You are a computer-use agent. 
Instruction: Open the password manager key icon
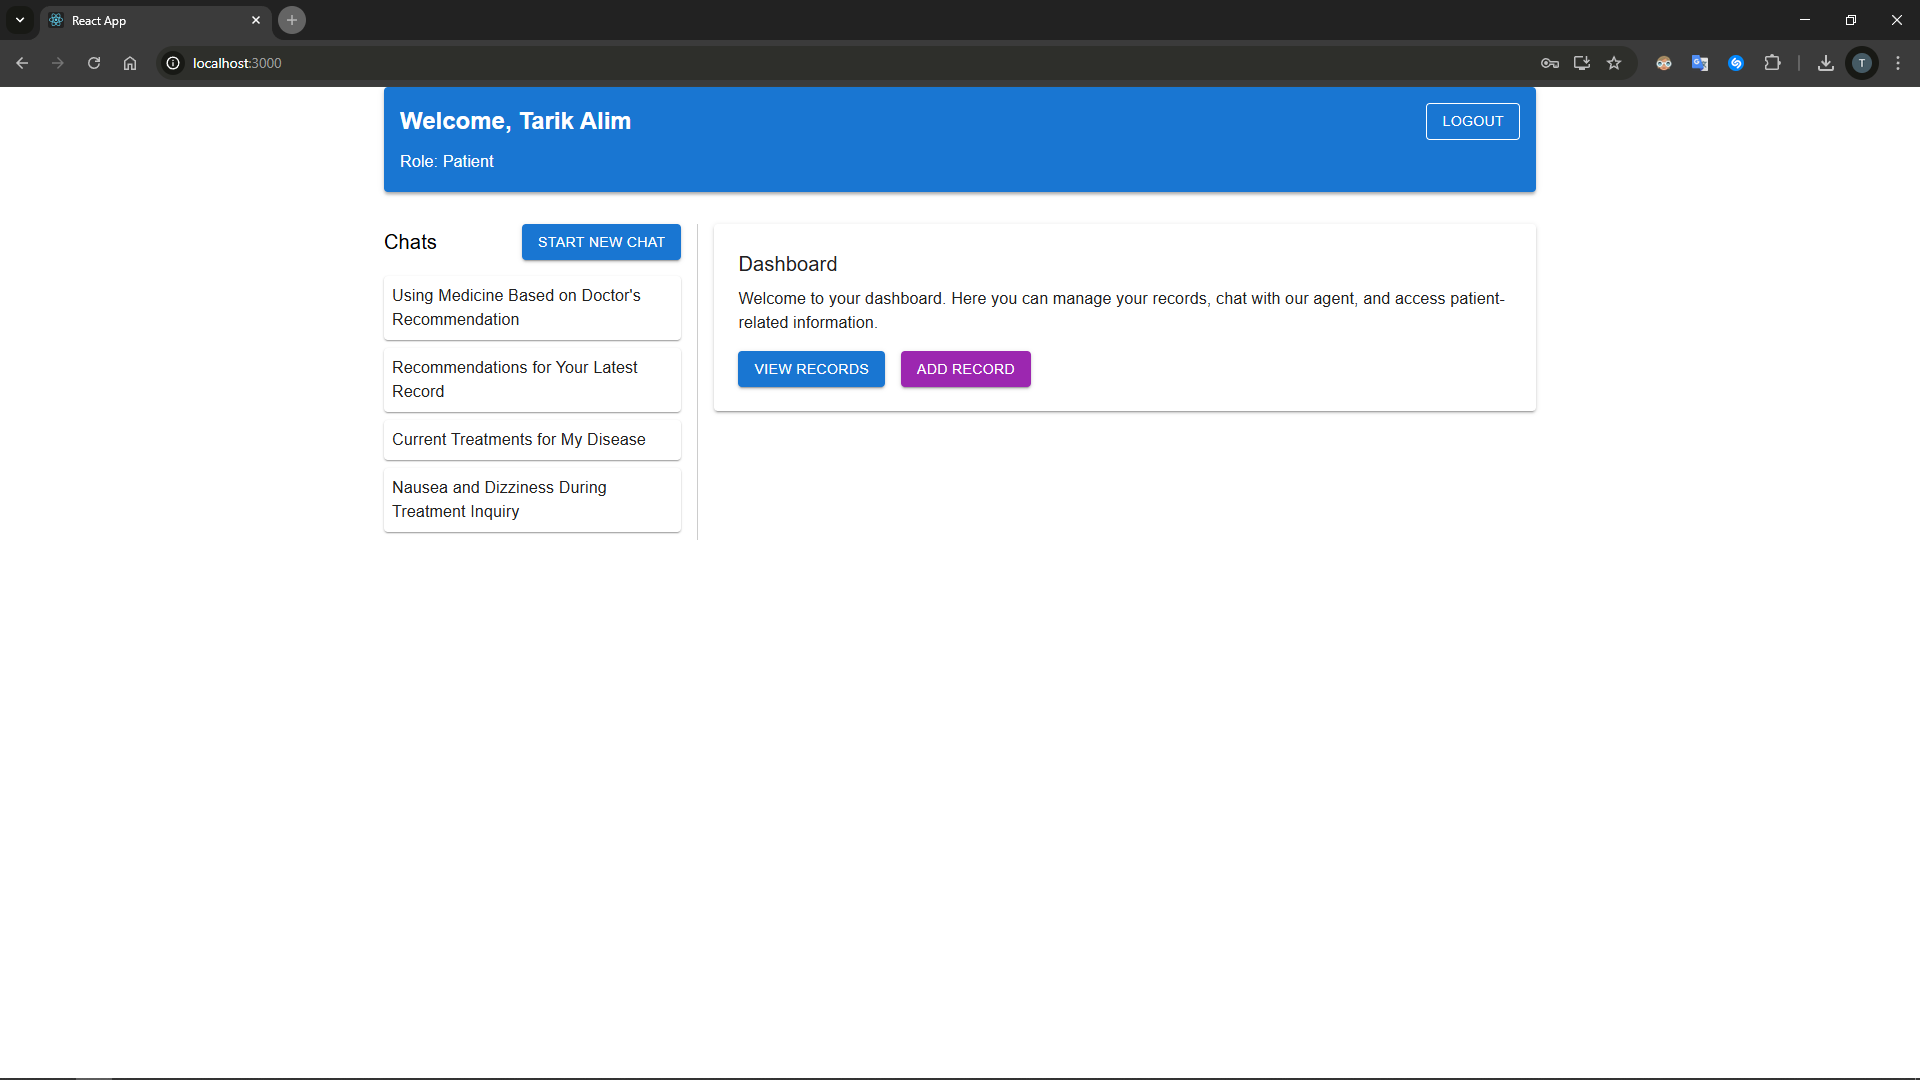point(1550,63)
